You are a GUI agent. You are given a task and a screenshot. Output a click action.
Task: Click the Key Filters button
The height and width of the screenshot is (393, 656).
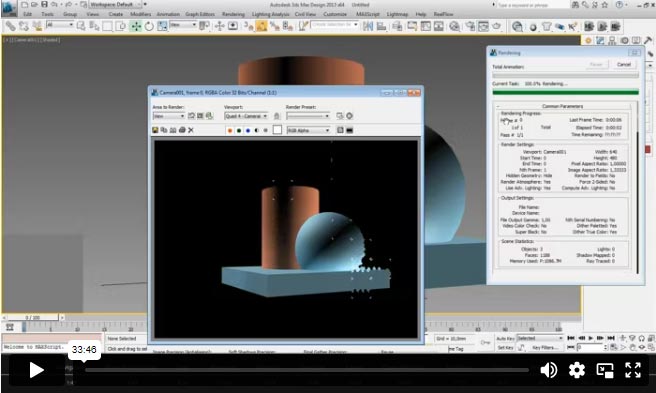pos(545,348)
